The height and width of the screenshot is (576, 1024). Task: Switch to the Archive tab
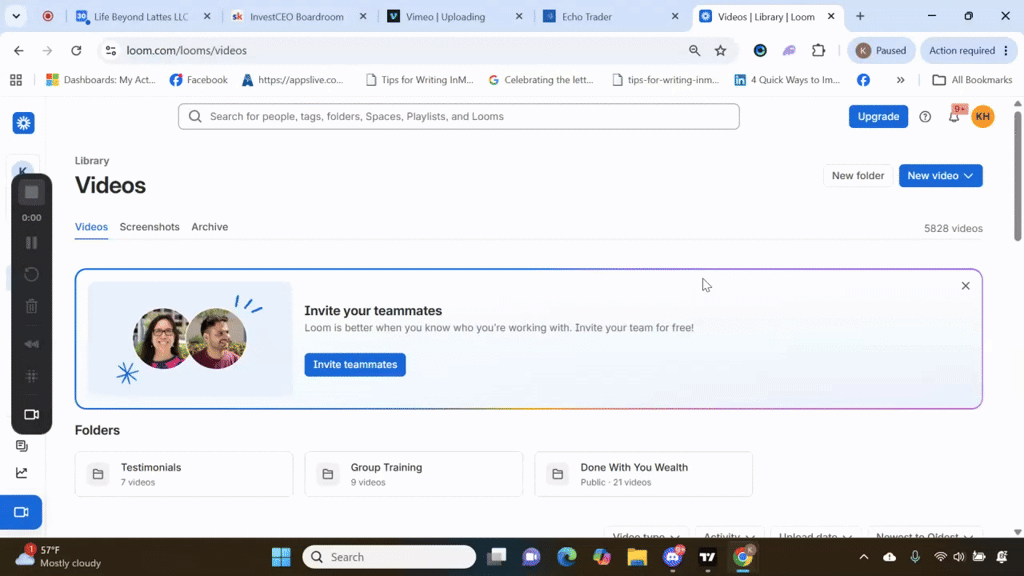210,227
